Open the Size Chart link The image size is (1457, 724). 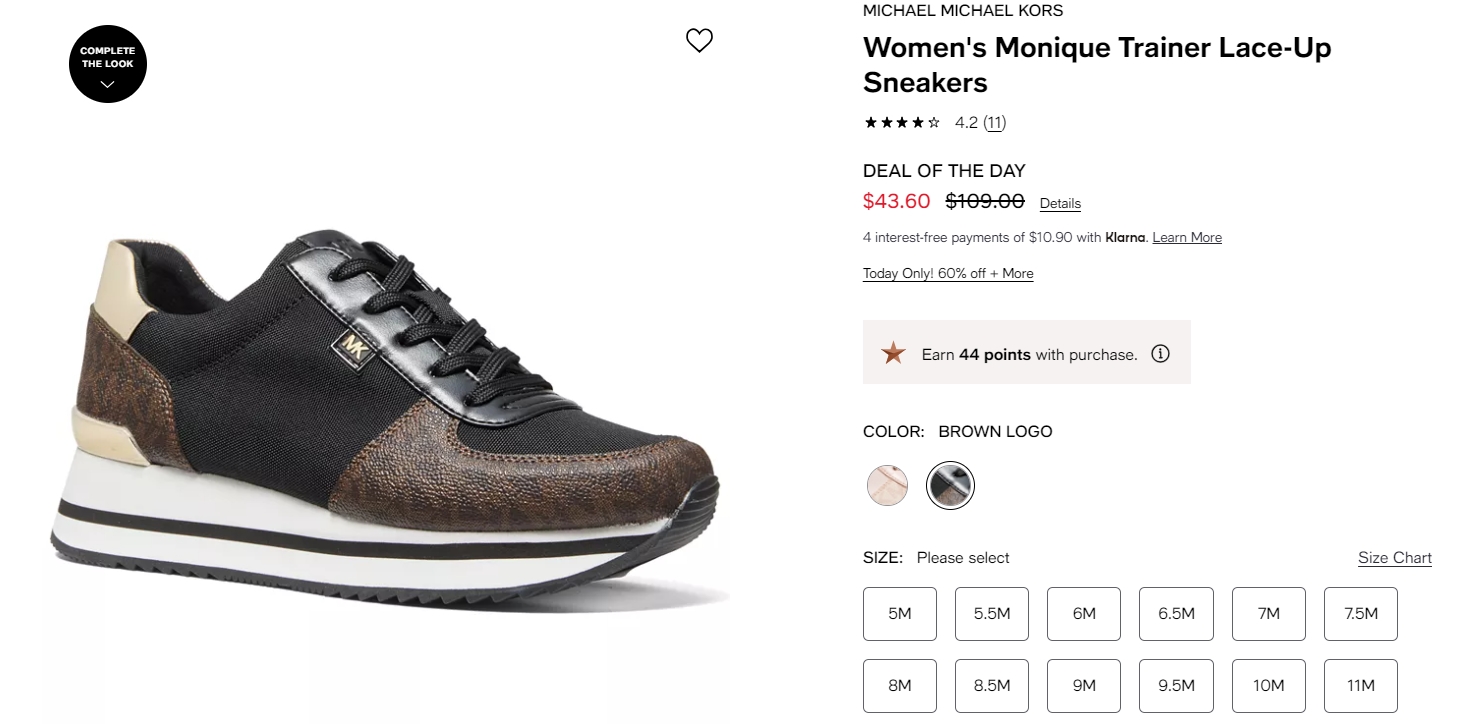(1394, 558)
